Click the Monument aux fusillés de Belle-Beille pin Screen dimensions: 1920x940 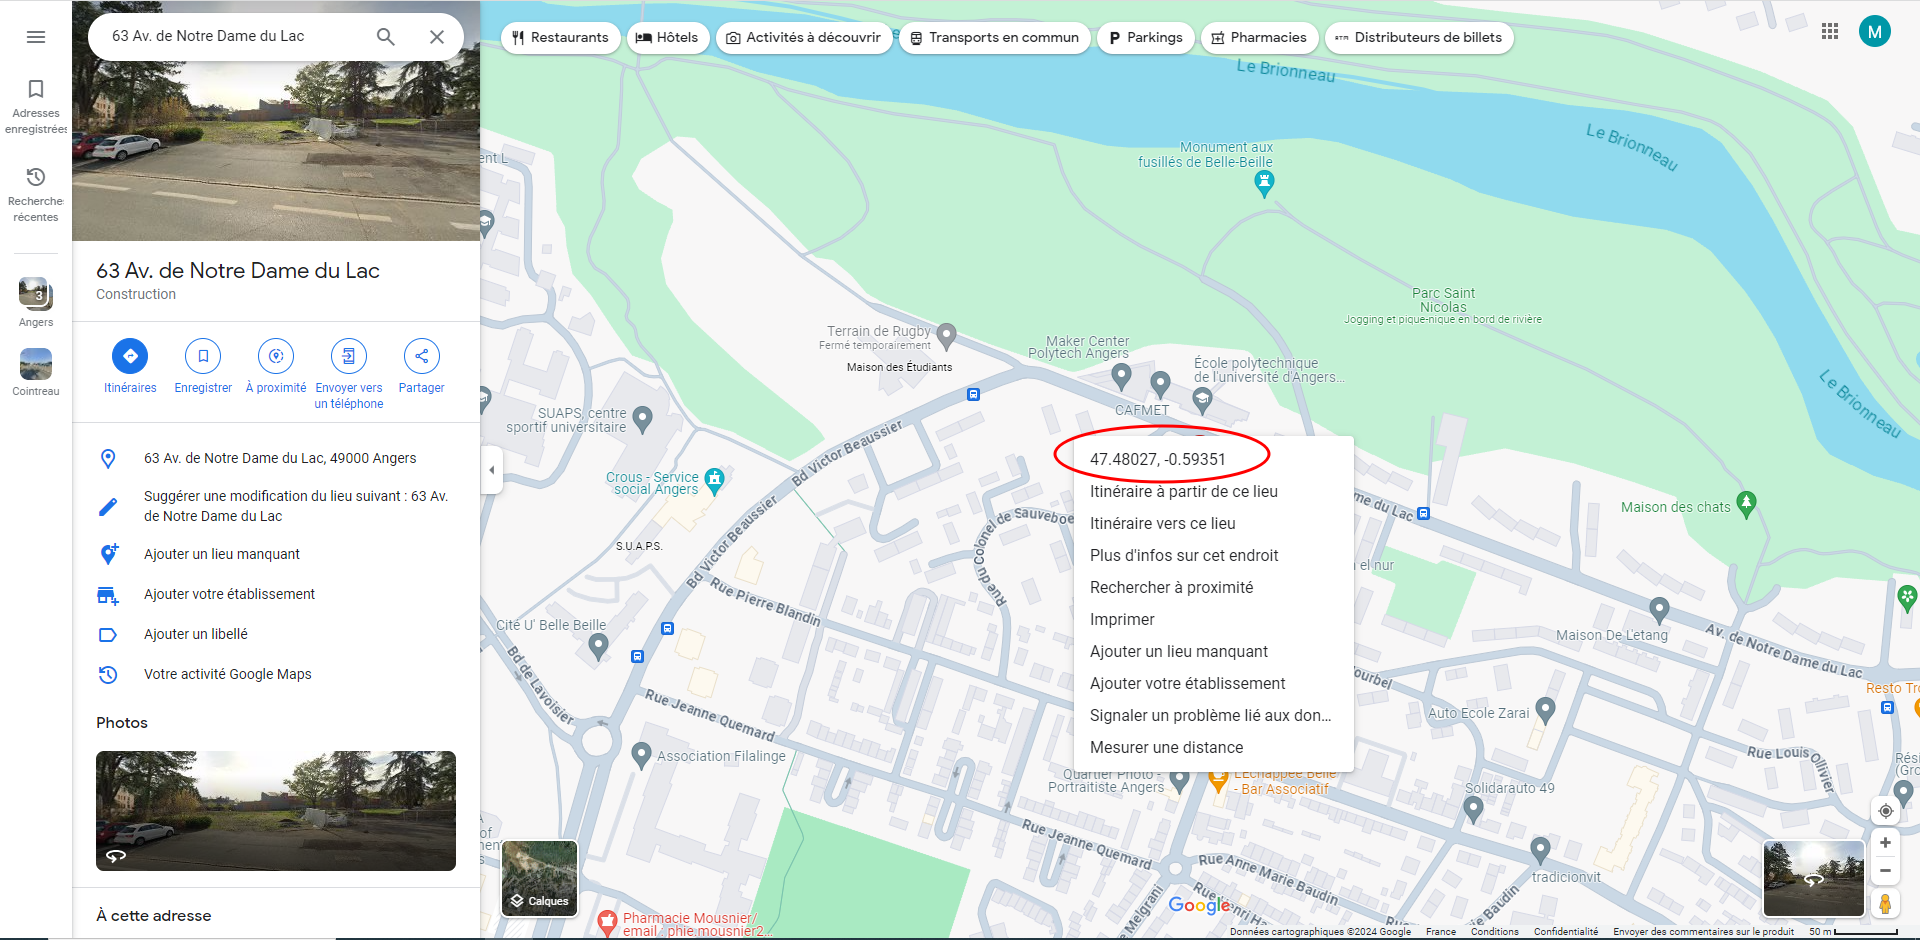pyautogui.click(x=1264, y=183)
